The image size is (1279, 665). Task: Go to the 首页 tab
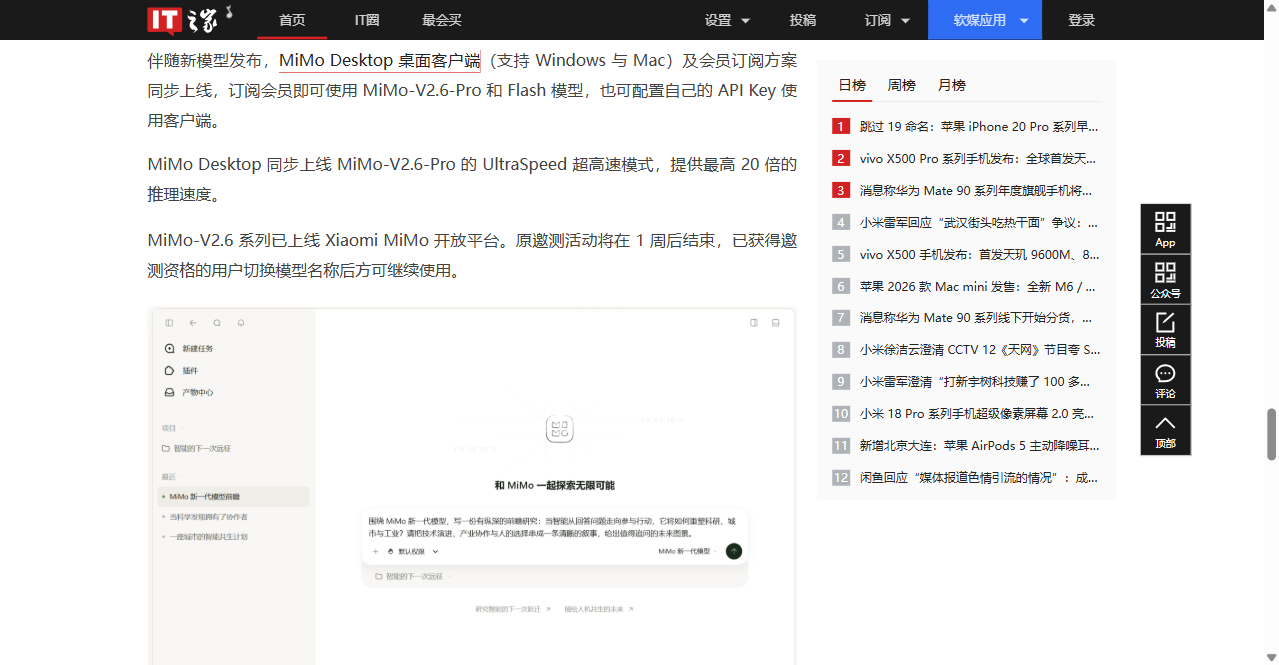point(292,20)
